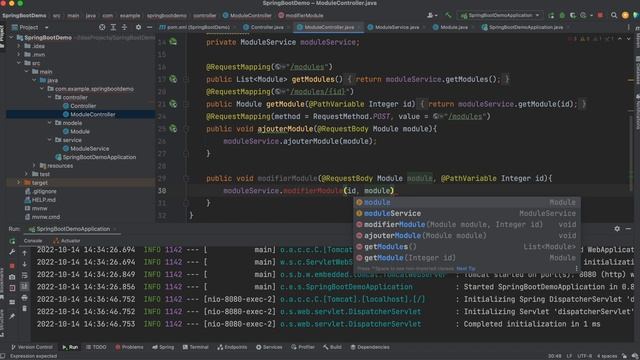Expand the target folder
The image size is (640, 360).
19,183
